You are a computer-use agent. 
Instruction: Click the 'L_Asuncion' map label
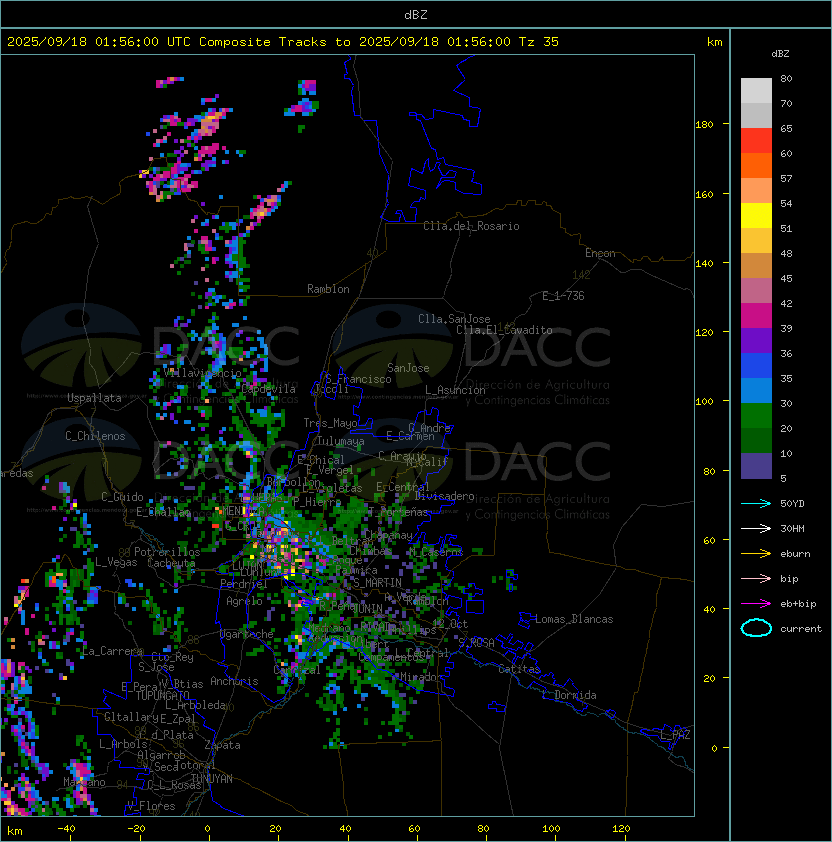455,390
